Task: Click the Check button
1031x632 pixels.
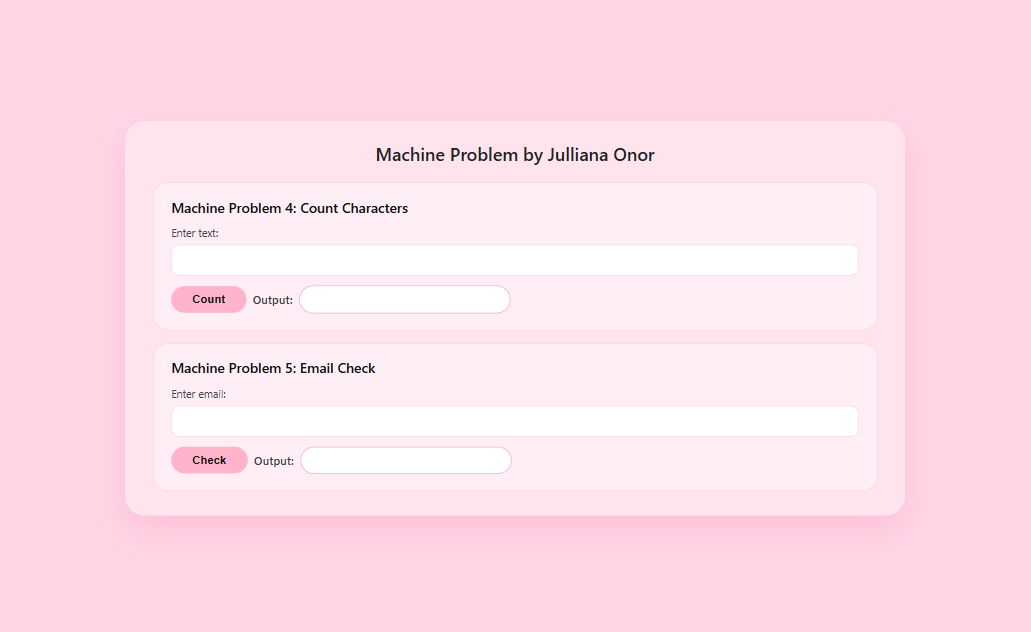Action: pos(208,460)
